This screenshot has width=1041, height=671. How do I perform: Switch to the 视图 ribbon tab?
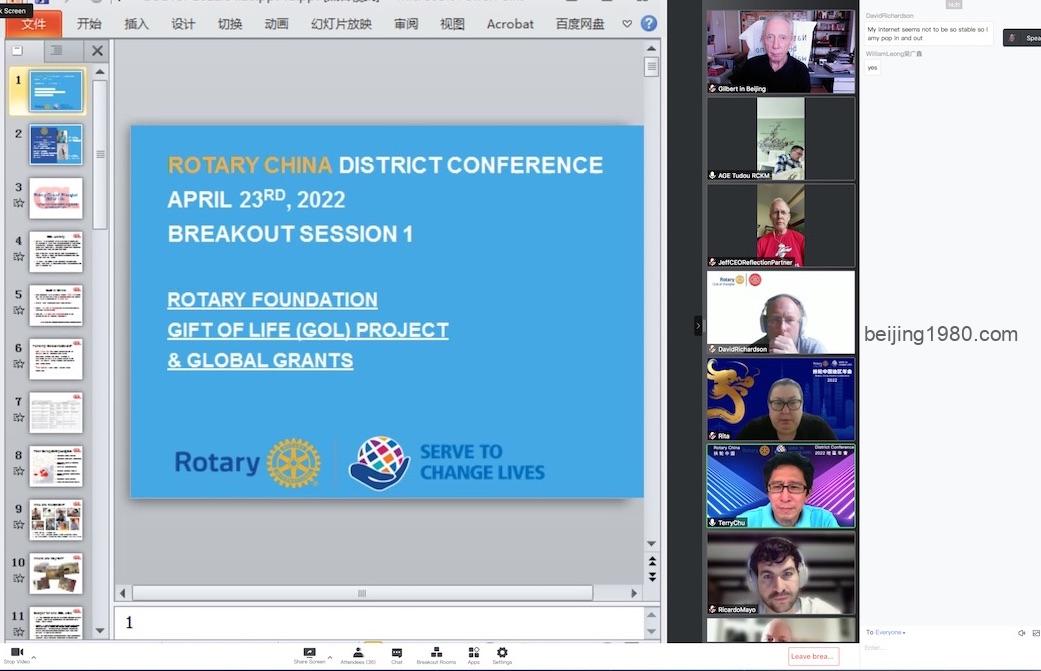point(452,25)
